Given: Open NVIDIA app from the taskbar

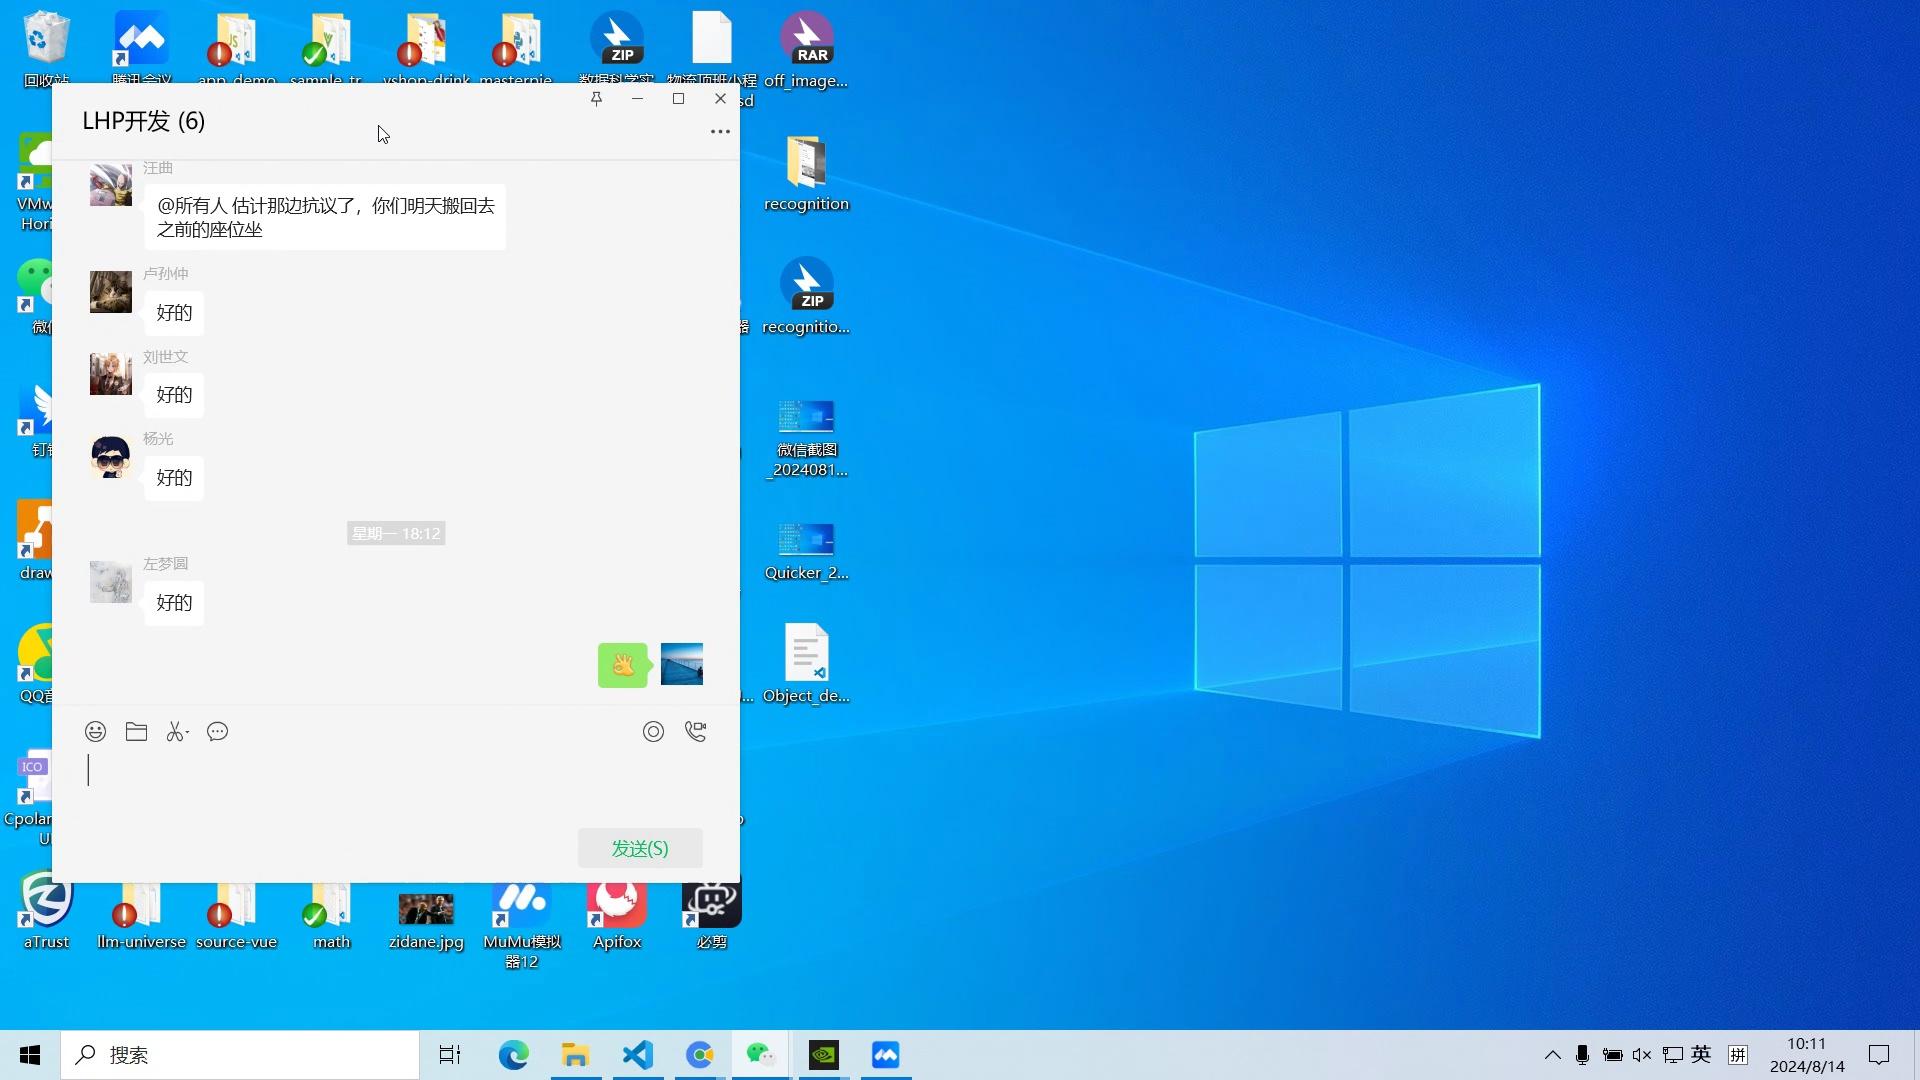Looking at the screenshot, I should (x=824, y=1055).
